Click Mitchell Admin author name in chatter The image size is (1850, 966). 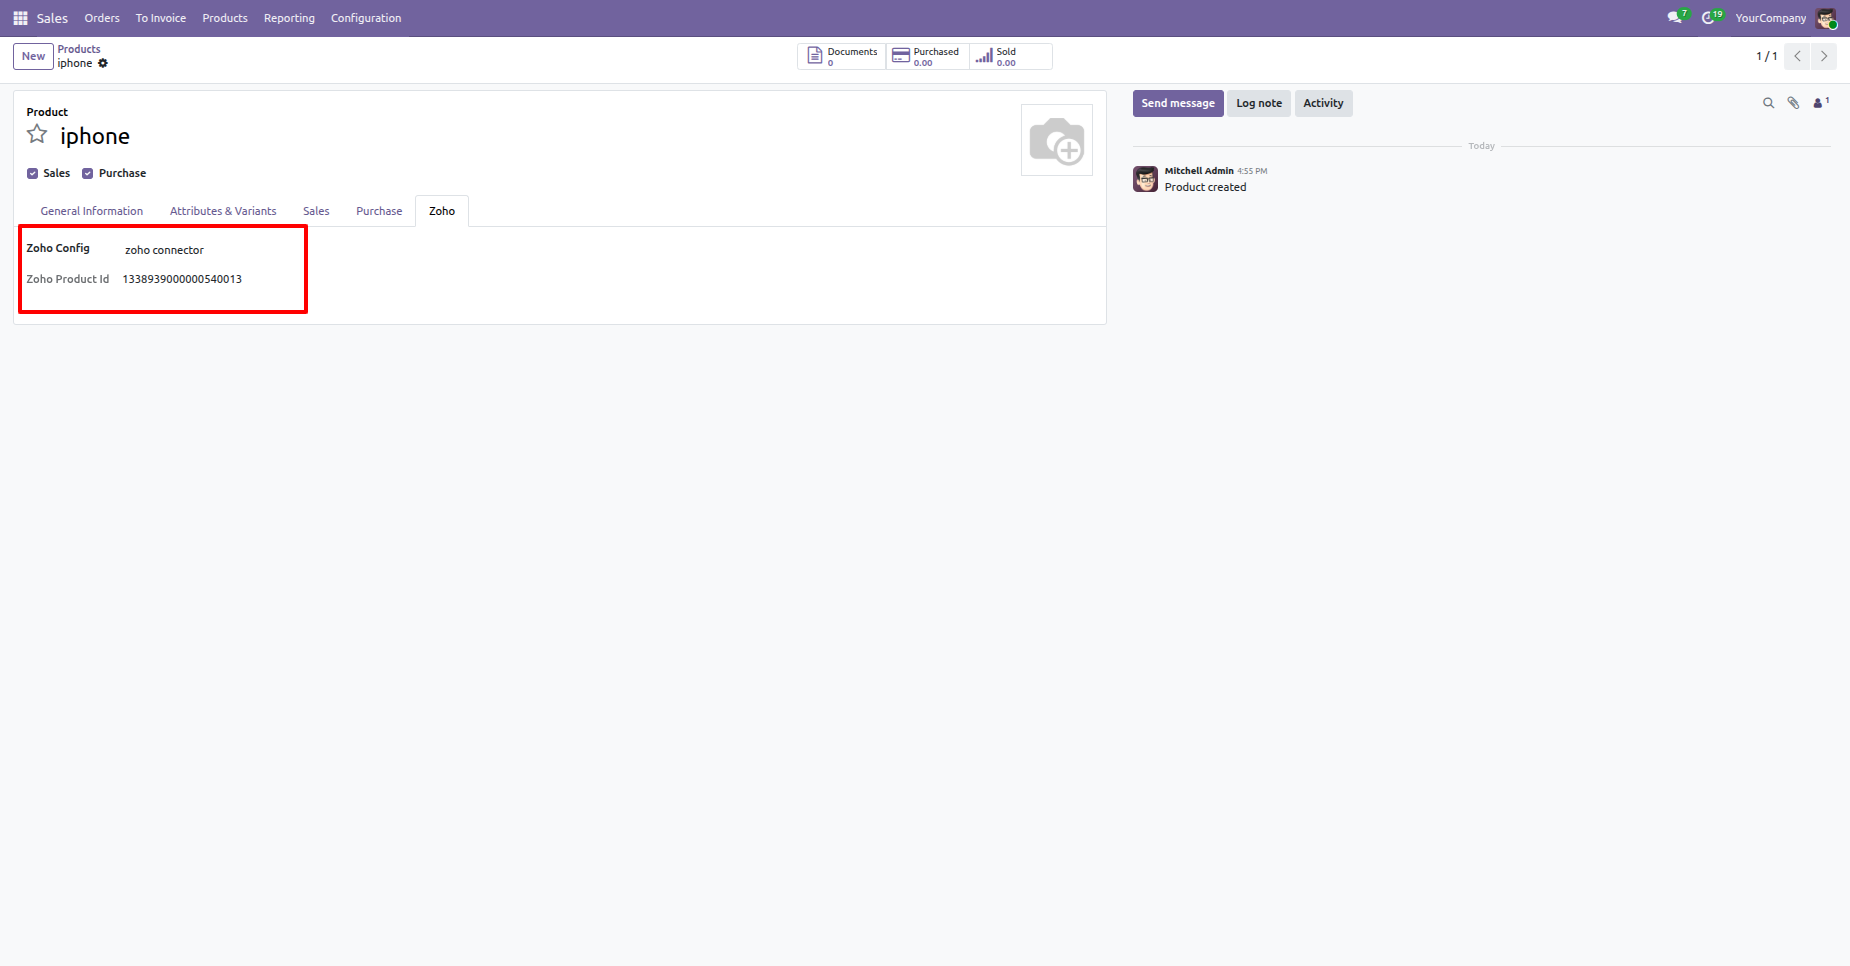click(1199, 171)
